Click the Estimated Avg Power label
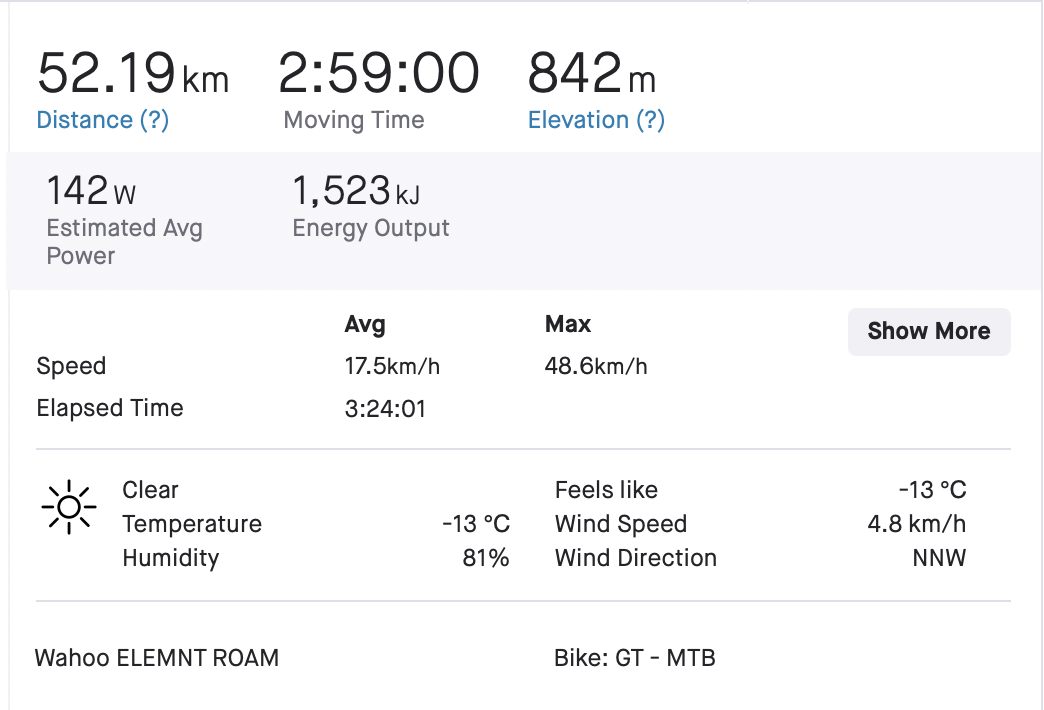The image size is (1044, 710). pos(125,242)
